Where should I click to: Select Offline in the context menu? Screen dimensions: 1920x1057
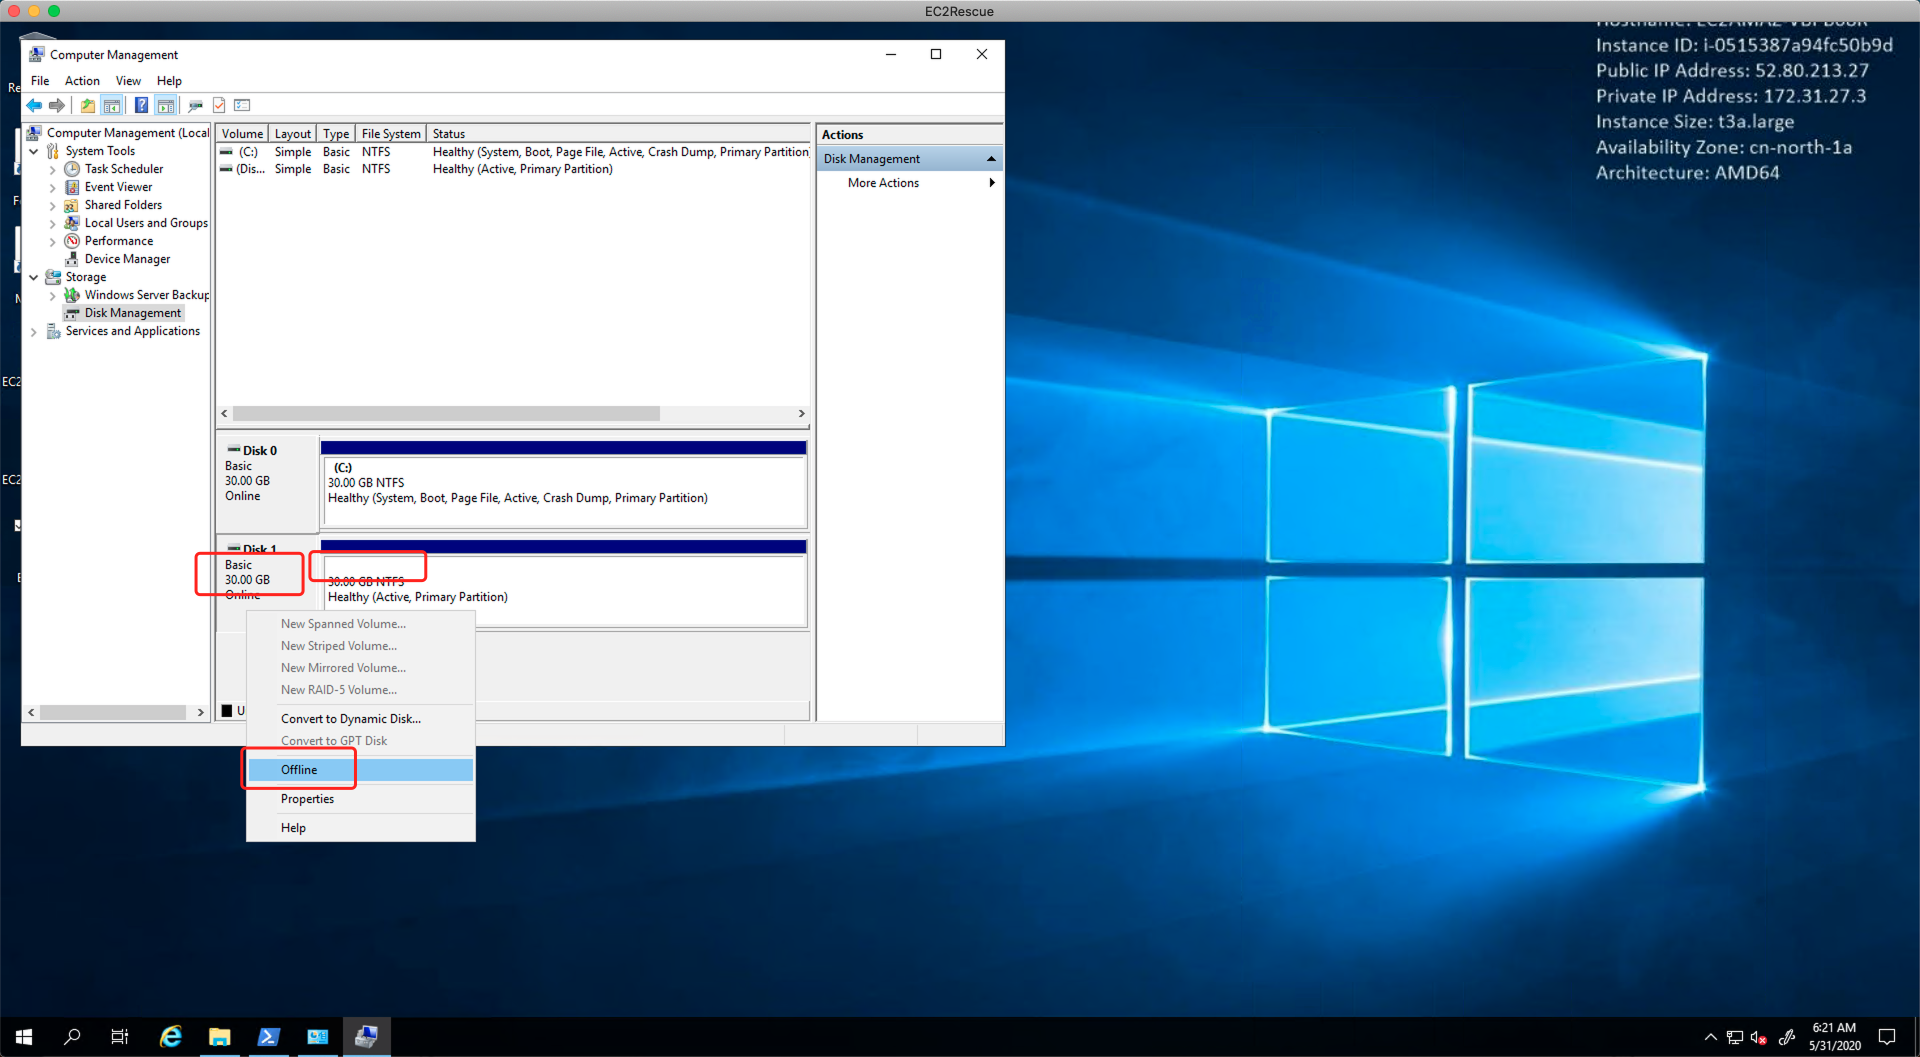pos(299,770)
